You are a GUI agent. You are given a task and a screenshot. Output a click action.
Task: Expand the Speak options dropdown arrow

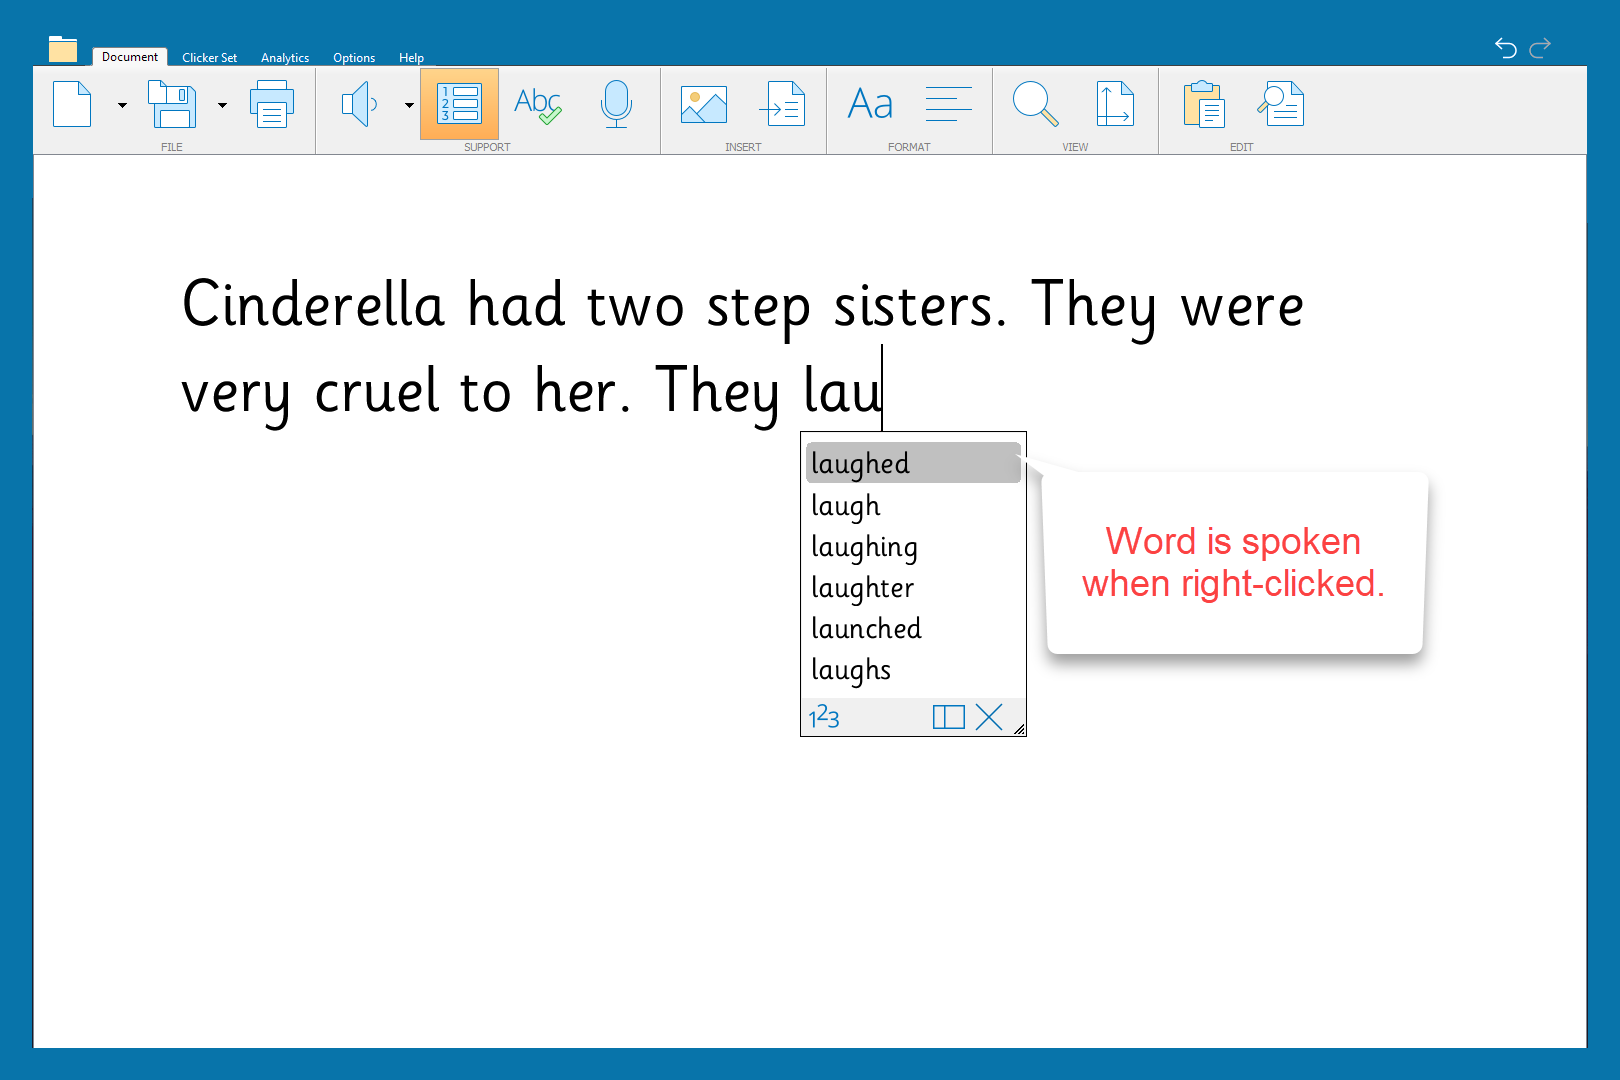(x=409, y=105)
